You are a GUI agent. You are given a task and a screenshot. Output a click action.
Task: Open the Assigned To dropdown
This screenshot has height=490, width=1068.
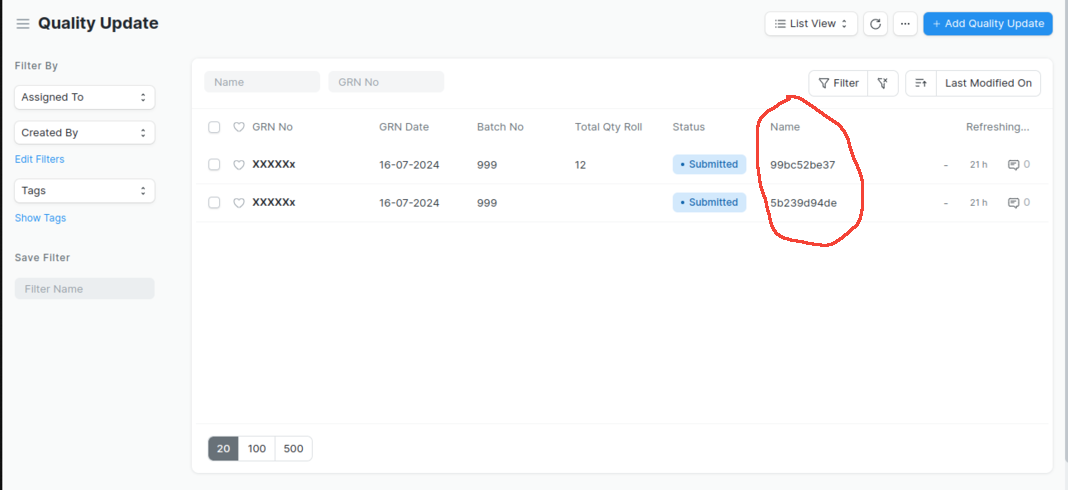coord(84,97)
